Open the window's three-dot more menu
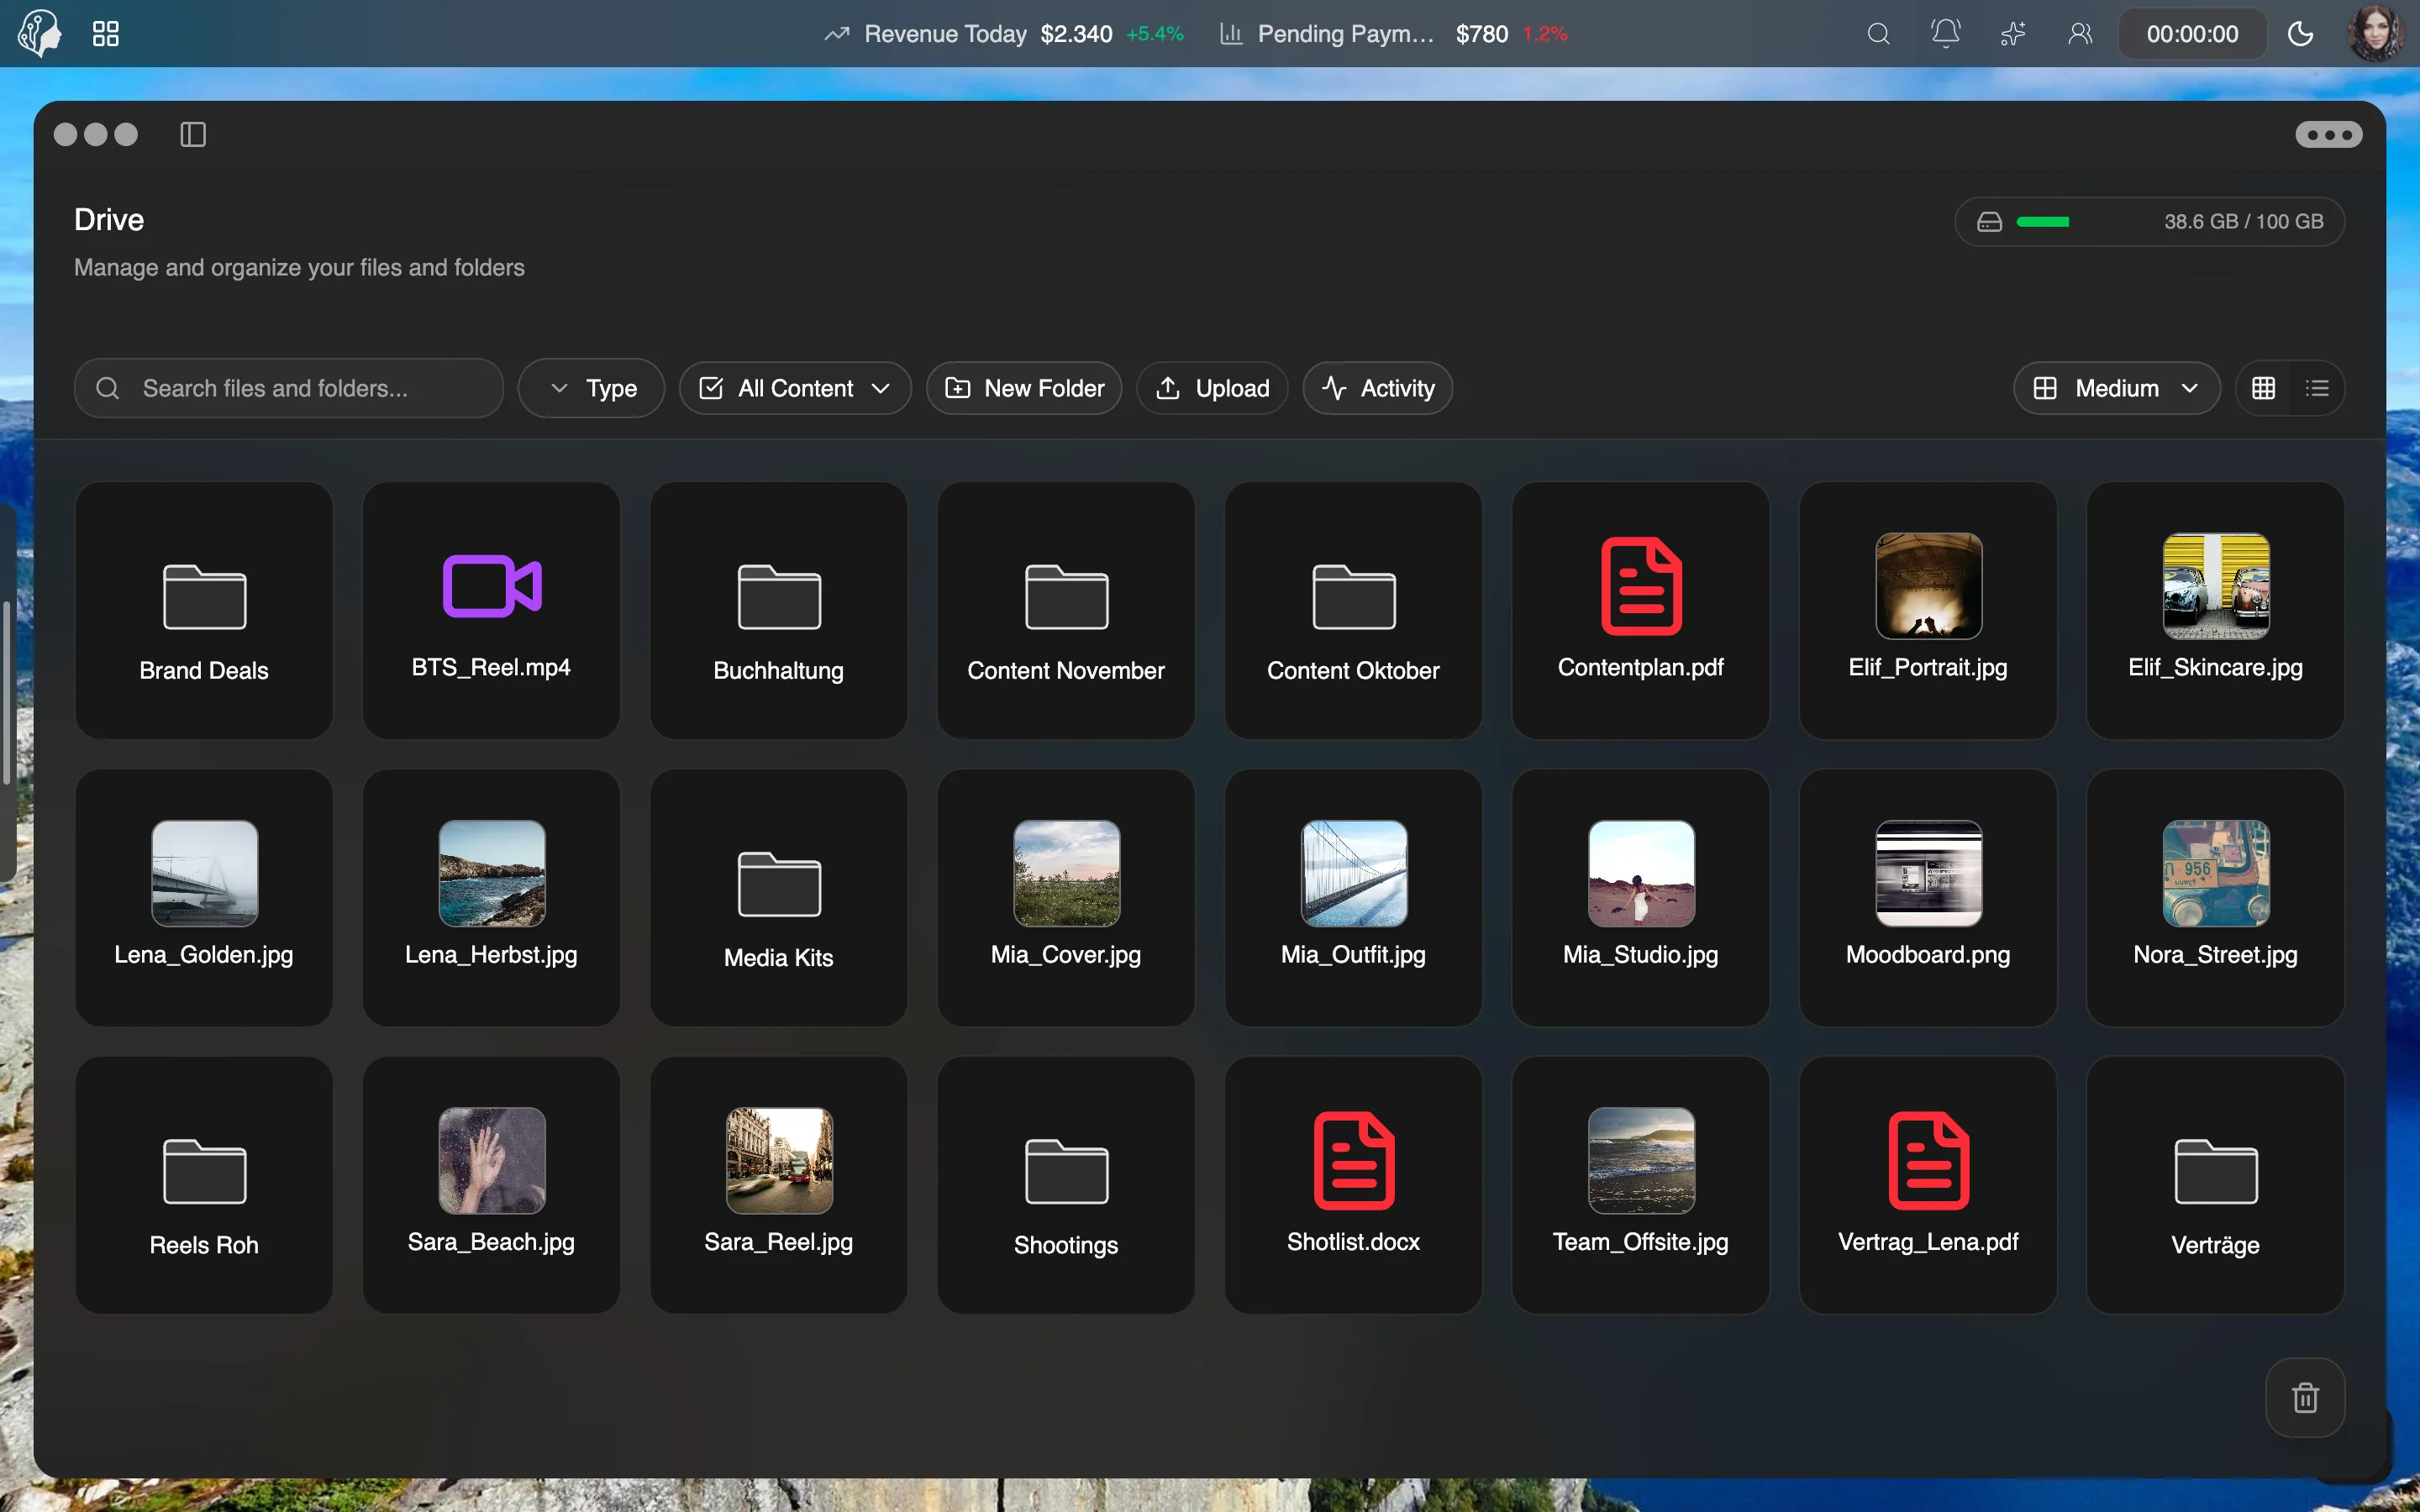Image resolution: width=2420 pixels, height=1512 pixels. [x=2329, y=134]
